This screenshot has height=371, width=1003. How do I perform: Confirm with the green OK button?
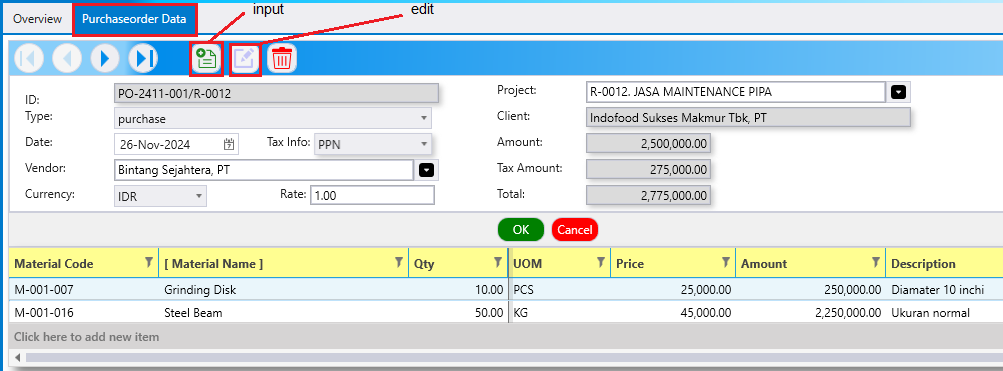[x=521, y=230]
